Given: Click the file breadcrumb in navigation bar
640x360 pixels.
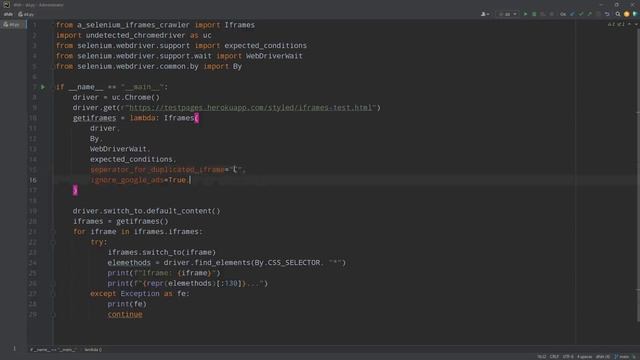Looking at the screenshot, I should tap(26, 14).
